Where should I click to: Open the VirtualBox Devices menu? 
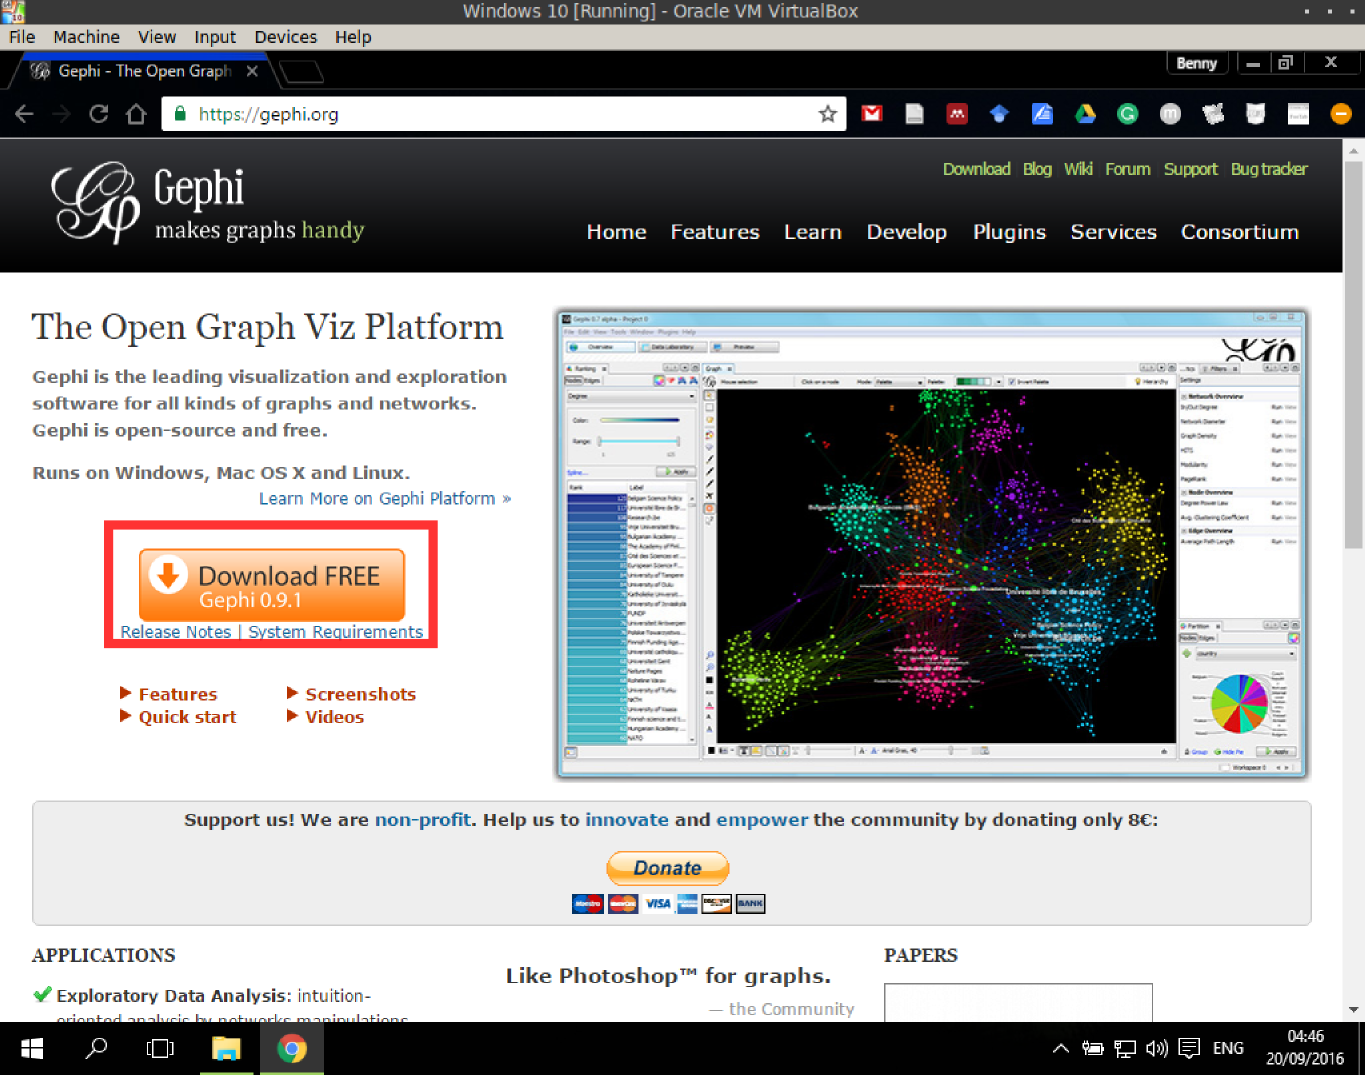point(286,37)
